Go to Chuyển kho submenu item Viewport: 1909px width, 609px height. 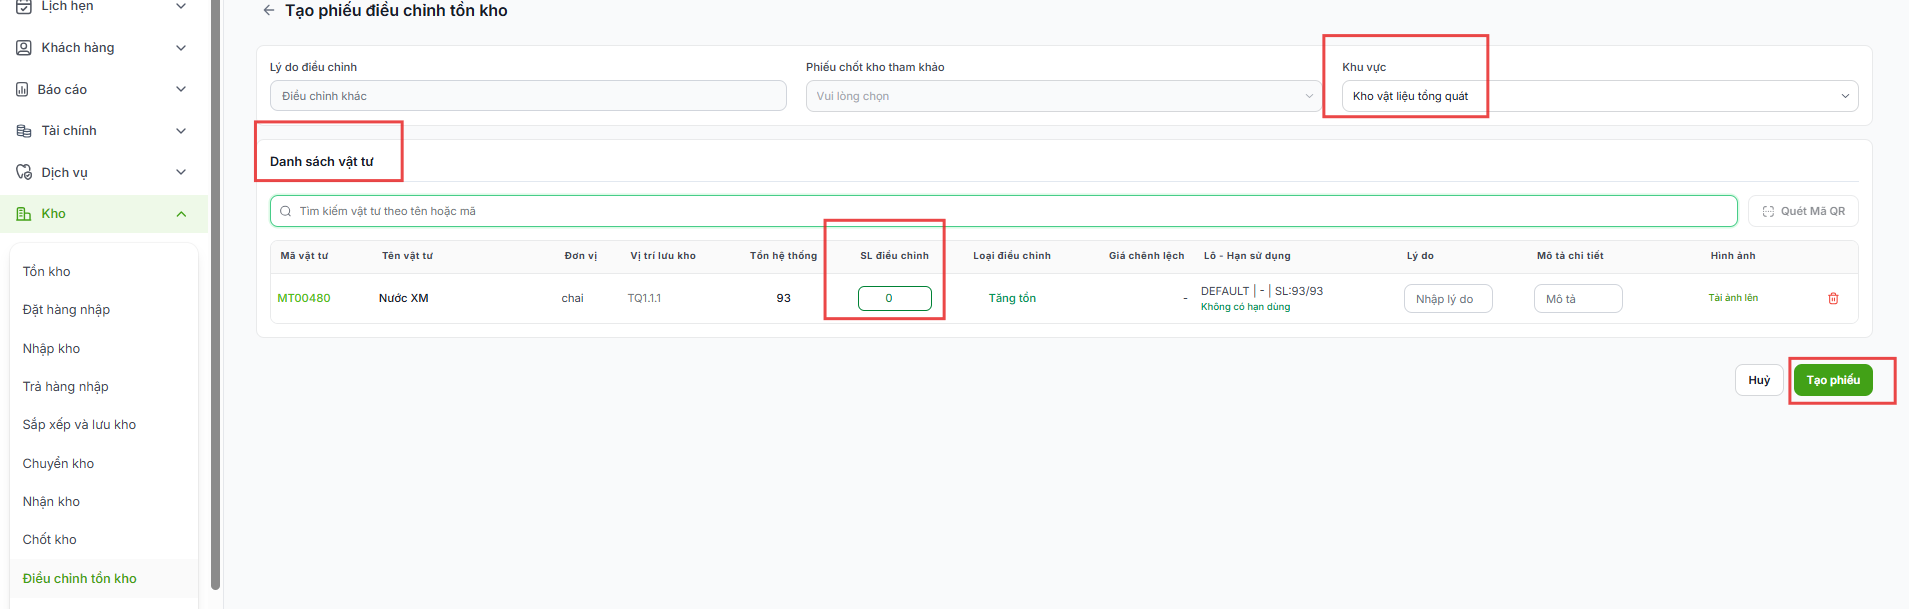coord(58,463)
